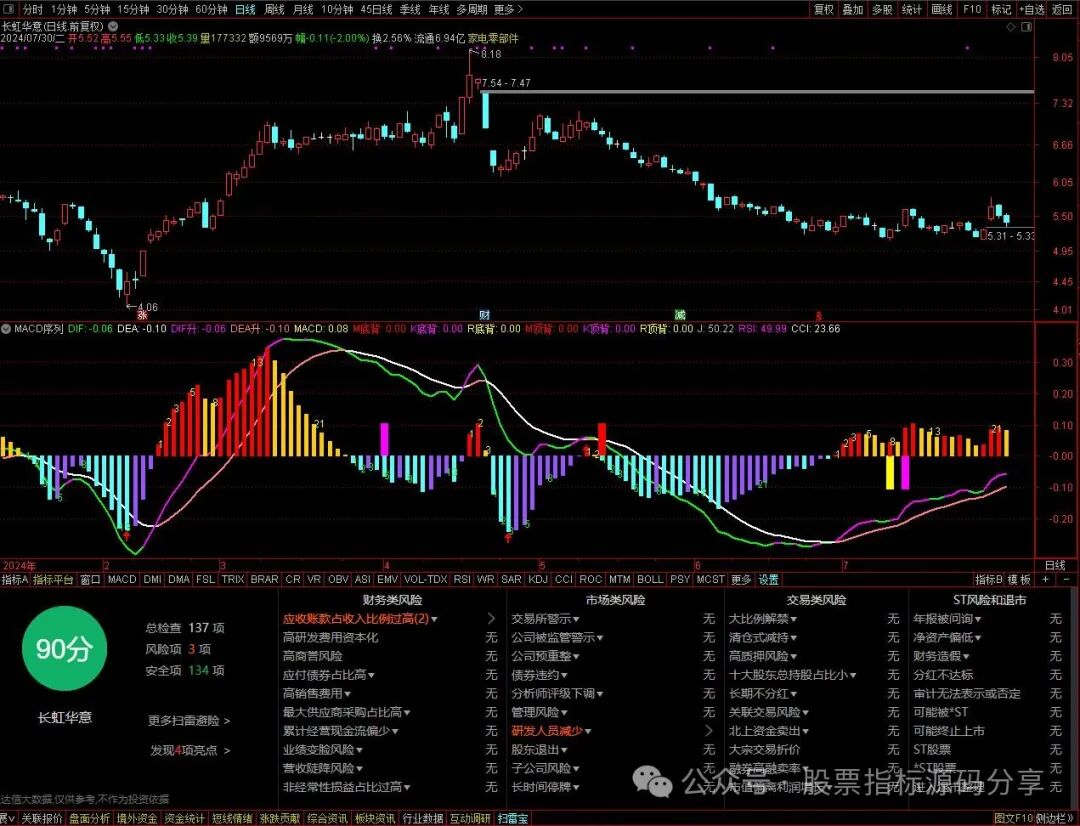Open the 指标平台 panel
1080x826 pixels.
(x=53, y=579)
